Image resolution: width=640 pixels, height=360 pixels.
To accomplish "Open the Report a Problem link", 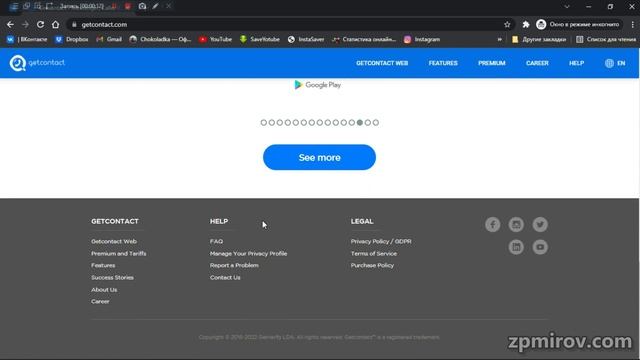I will [234, 265].
